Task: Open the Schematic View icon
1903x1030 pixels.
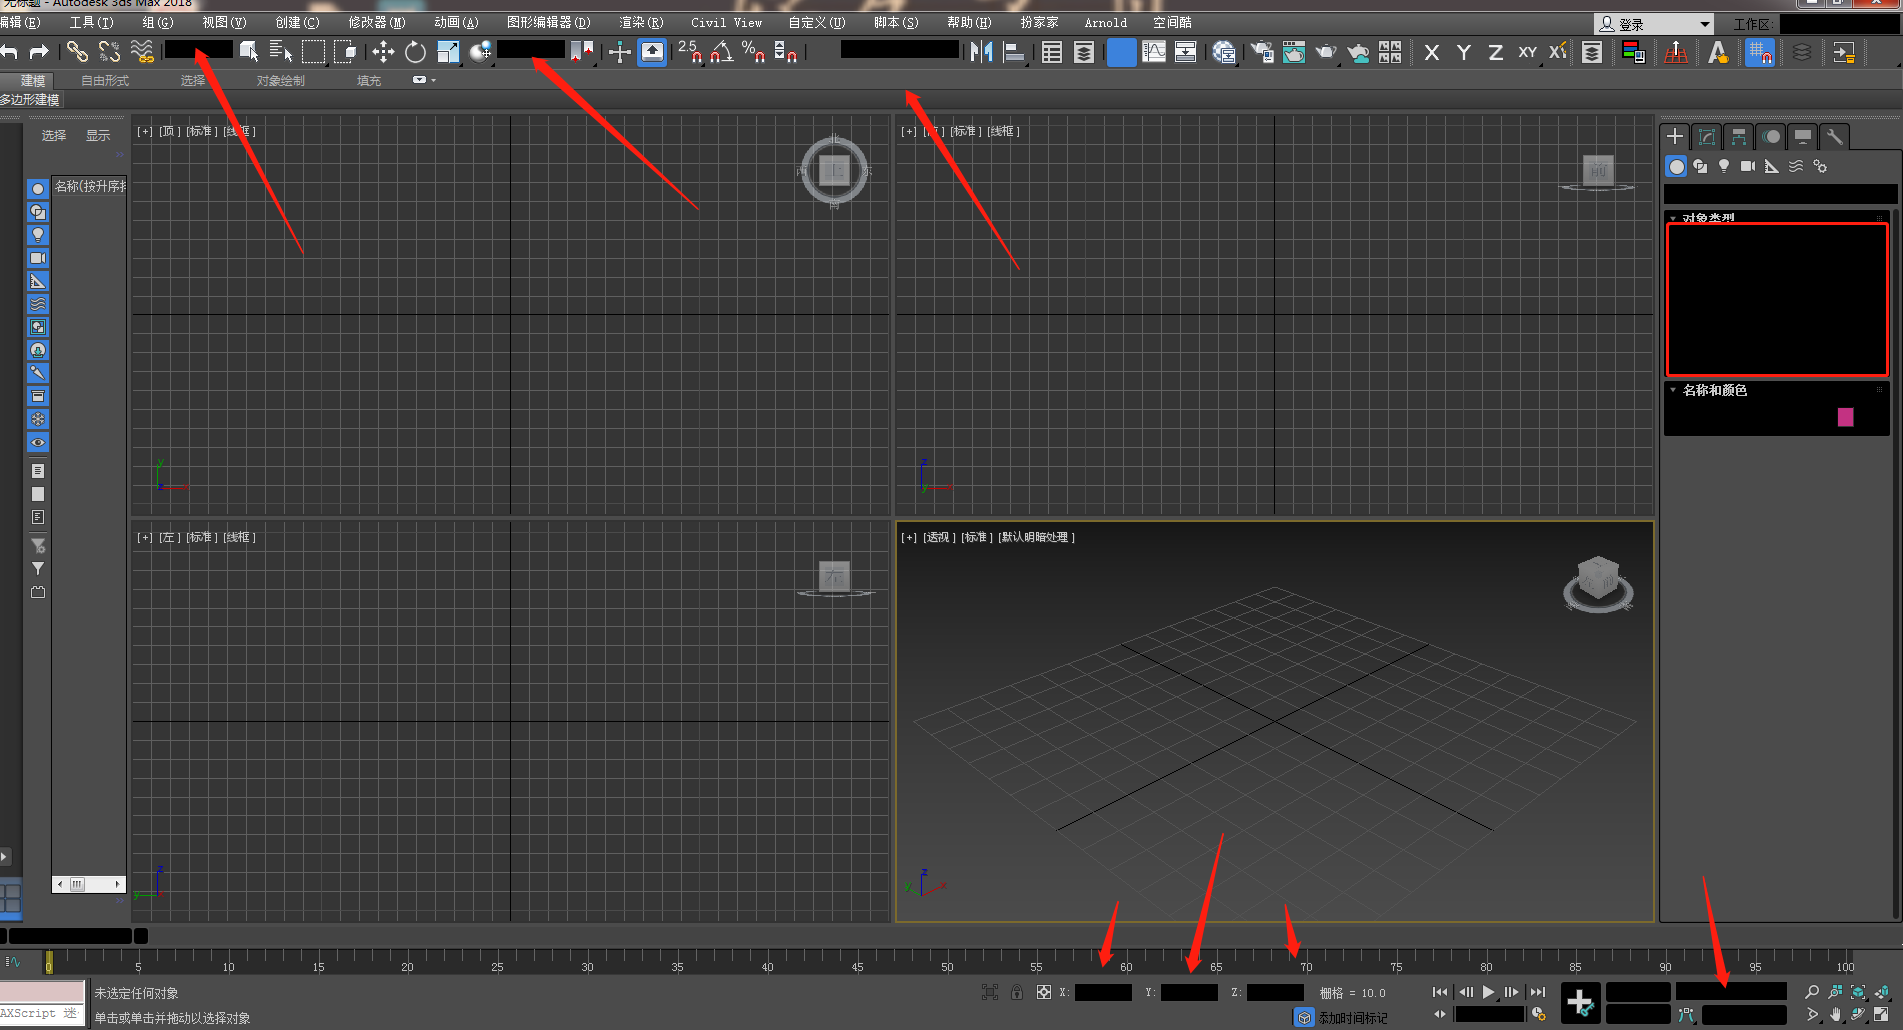Action: tap(1186, 52)
